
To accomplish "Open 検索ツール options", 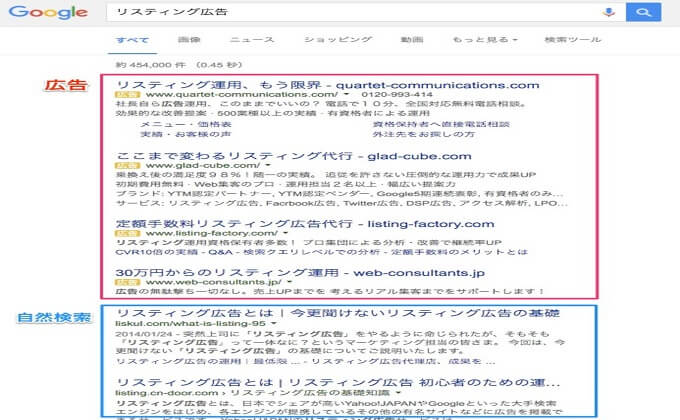I will pyautogui.click(x=573, y=39).
